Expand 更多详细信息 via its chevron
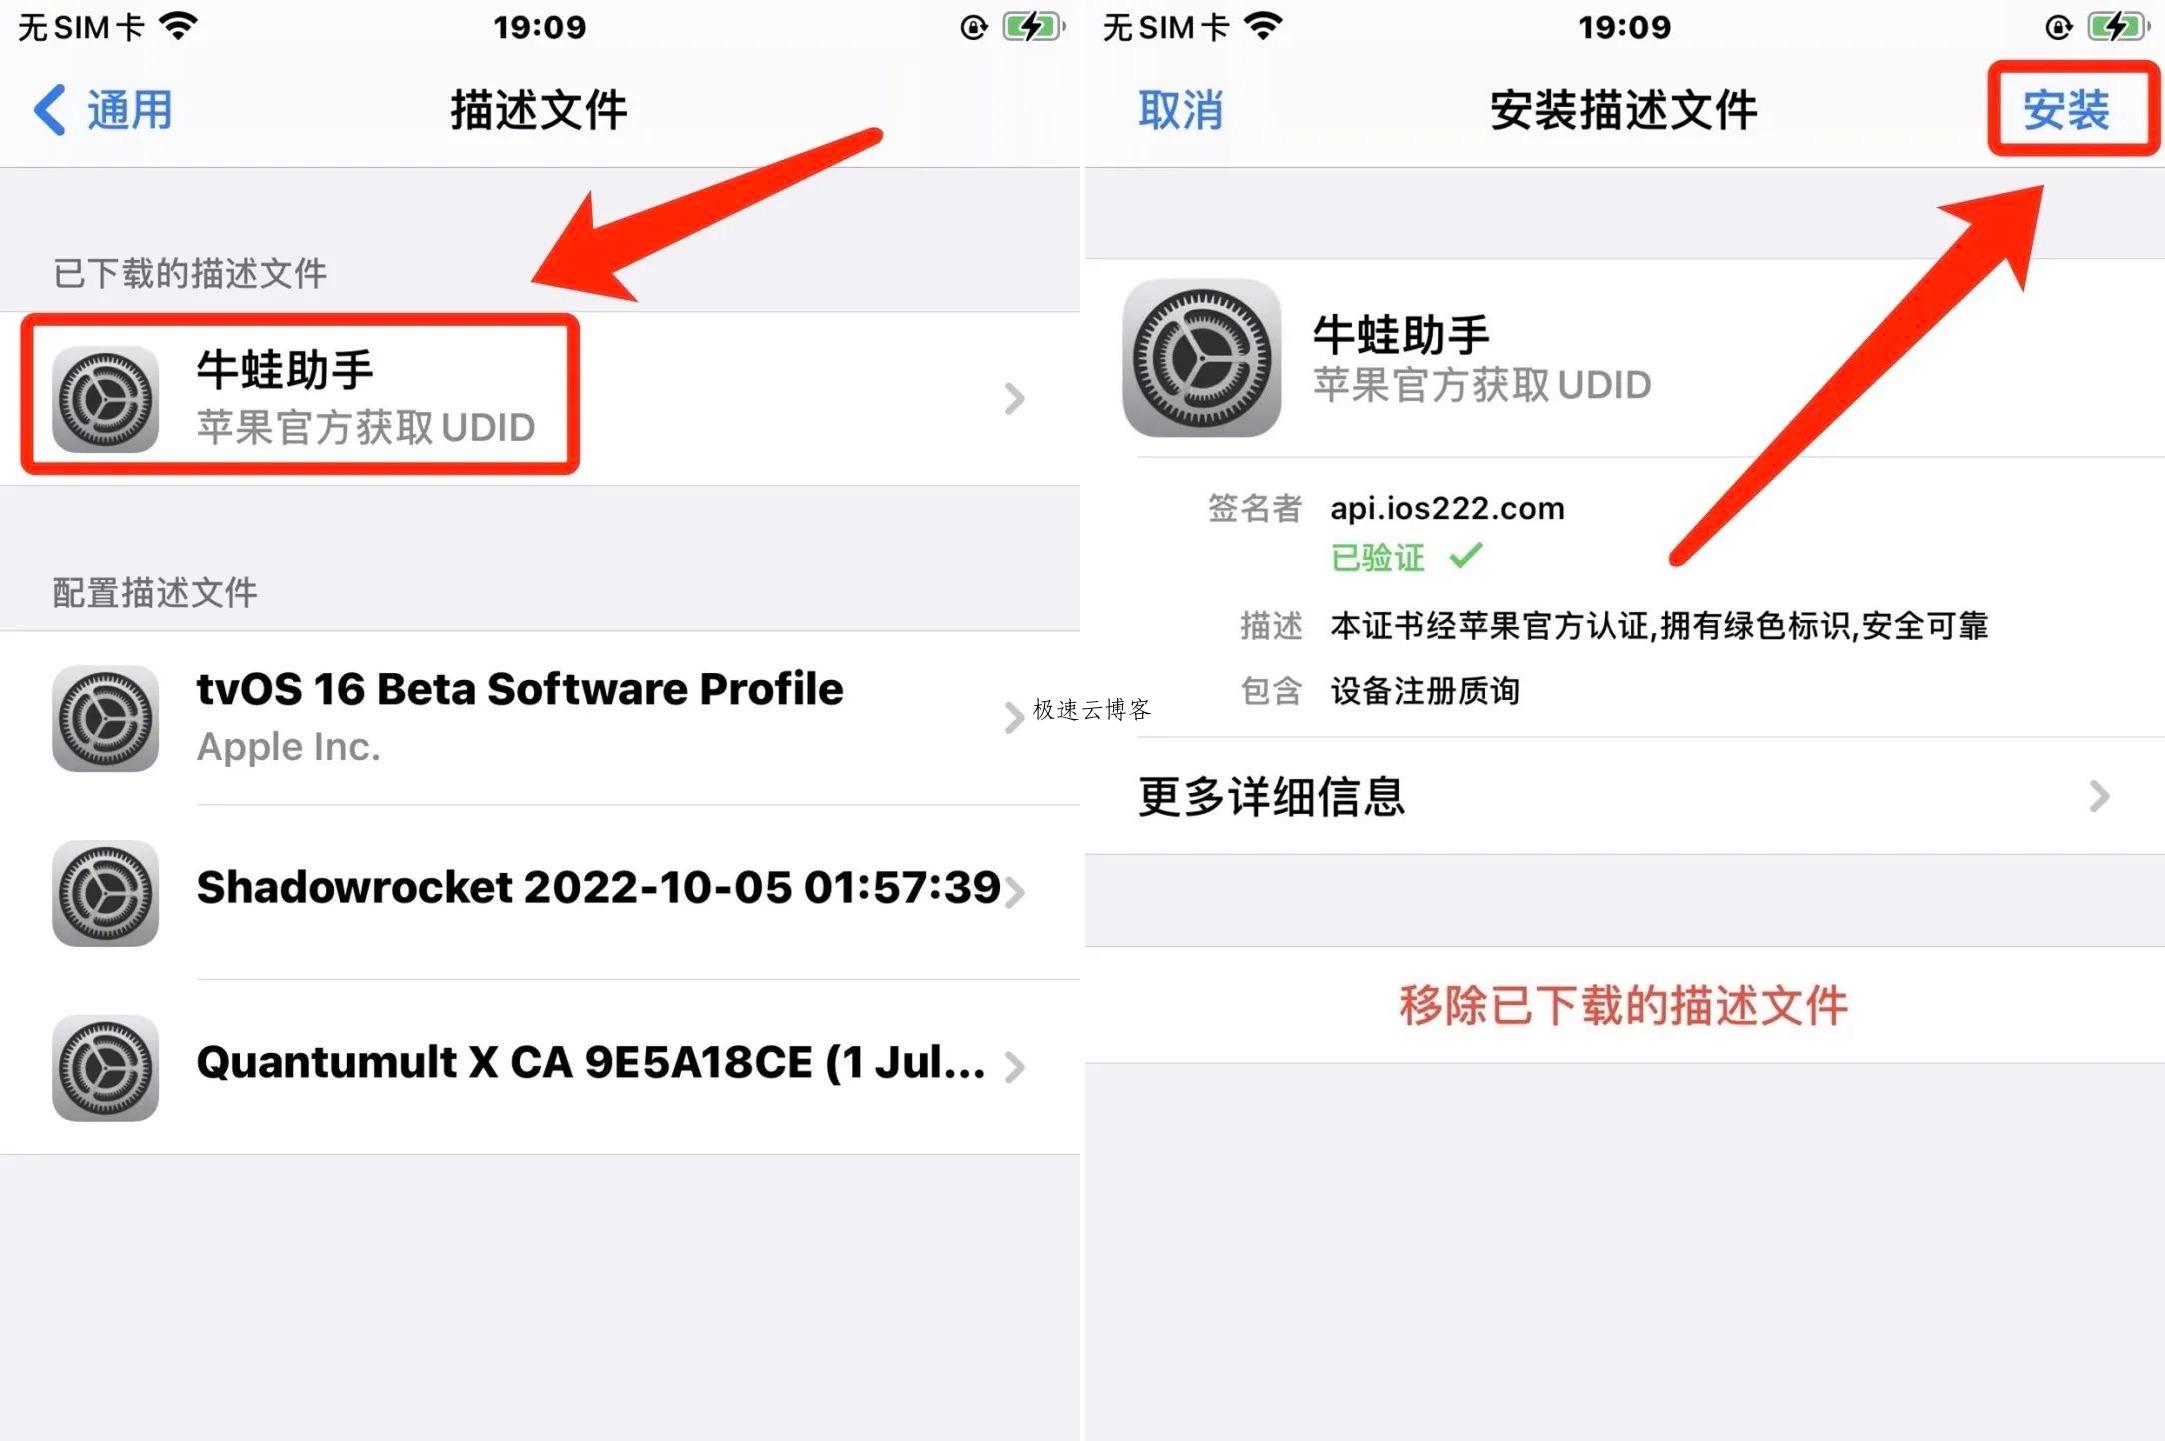The height and width of the screenshot is (1441, 2165). (2099, 796)
